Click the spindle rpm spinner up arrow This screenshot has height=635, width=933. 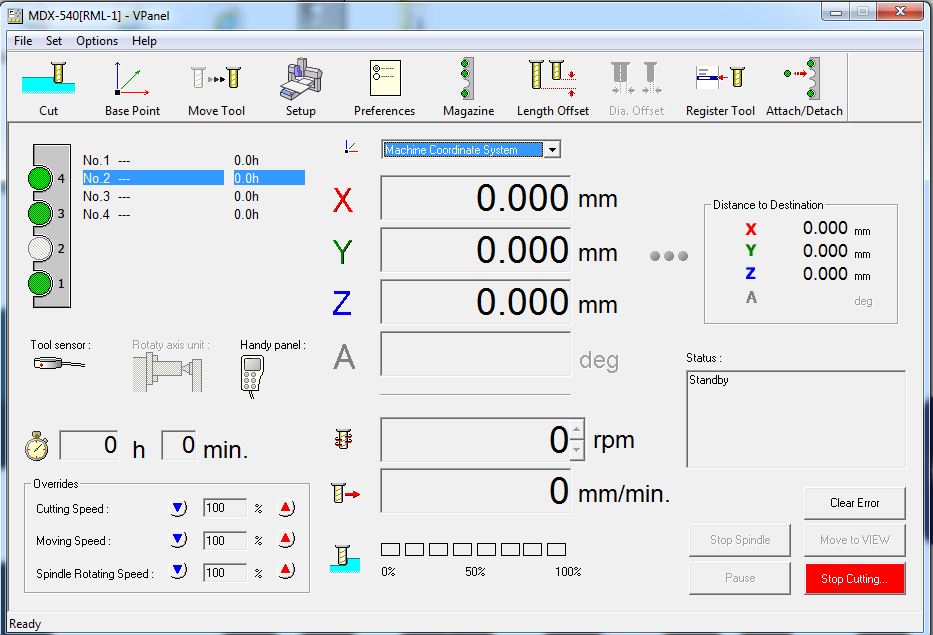click(x=576, y=431)
